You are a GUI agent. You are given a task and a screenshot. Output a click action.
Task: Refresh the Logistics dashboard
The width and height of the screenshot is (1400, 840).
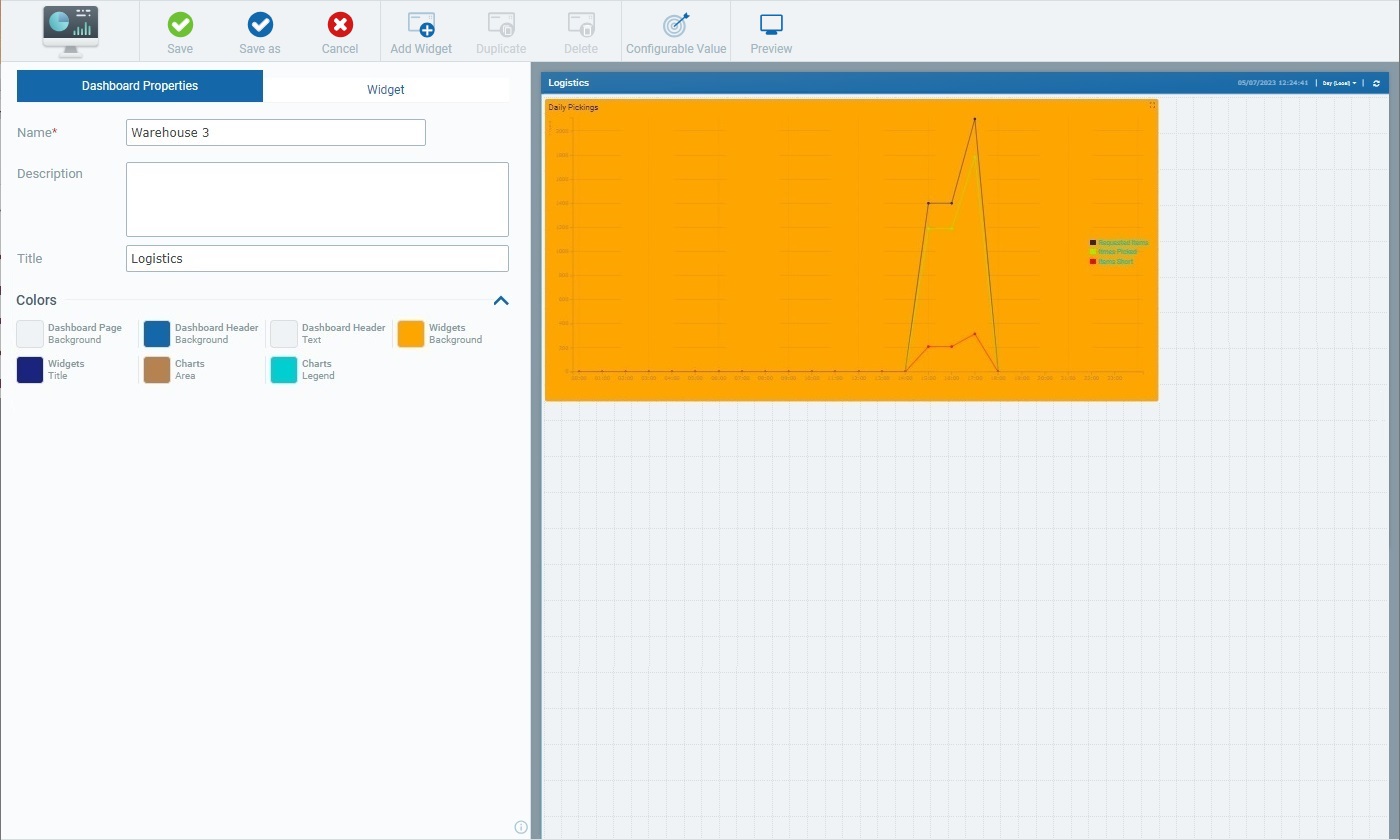1376,83
